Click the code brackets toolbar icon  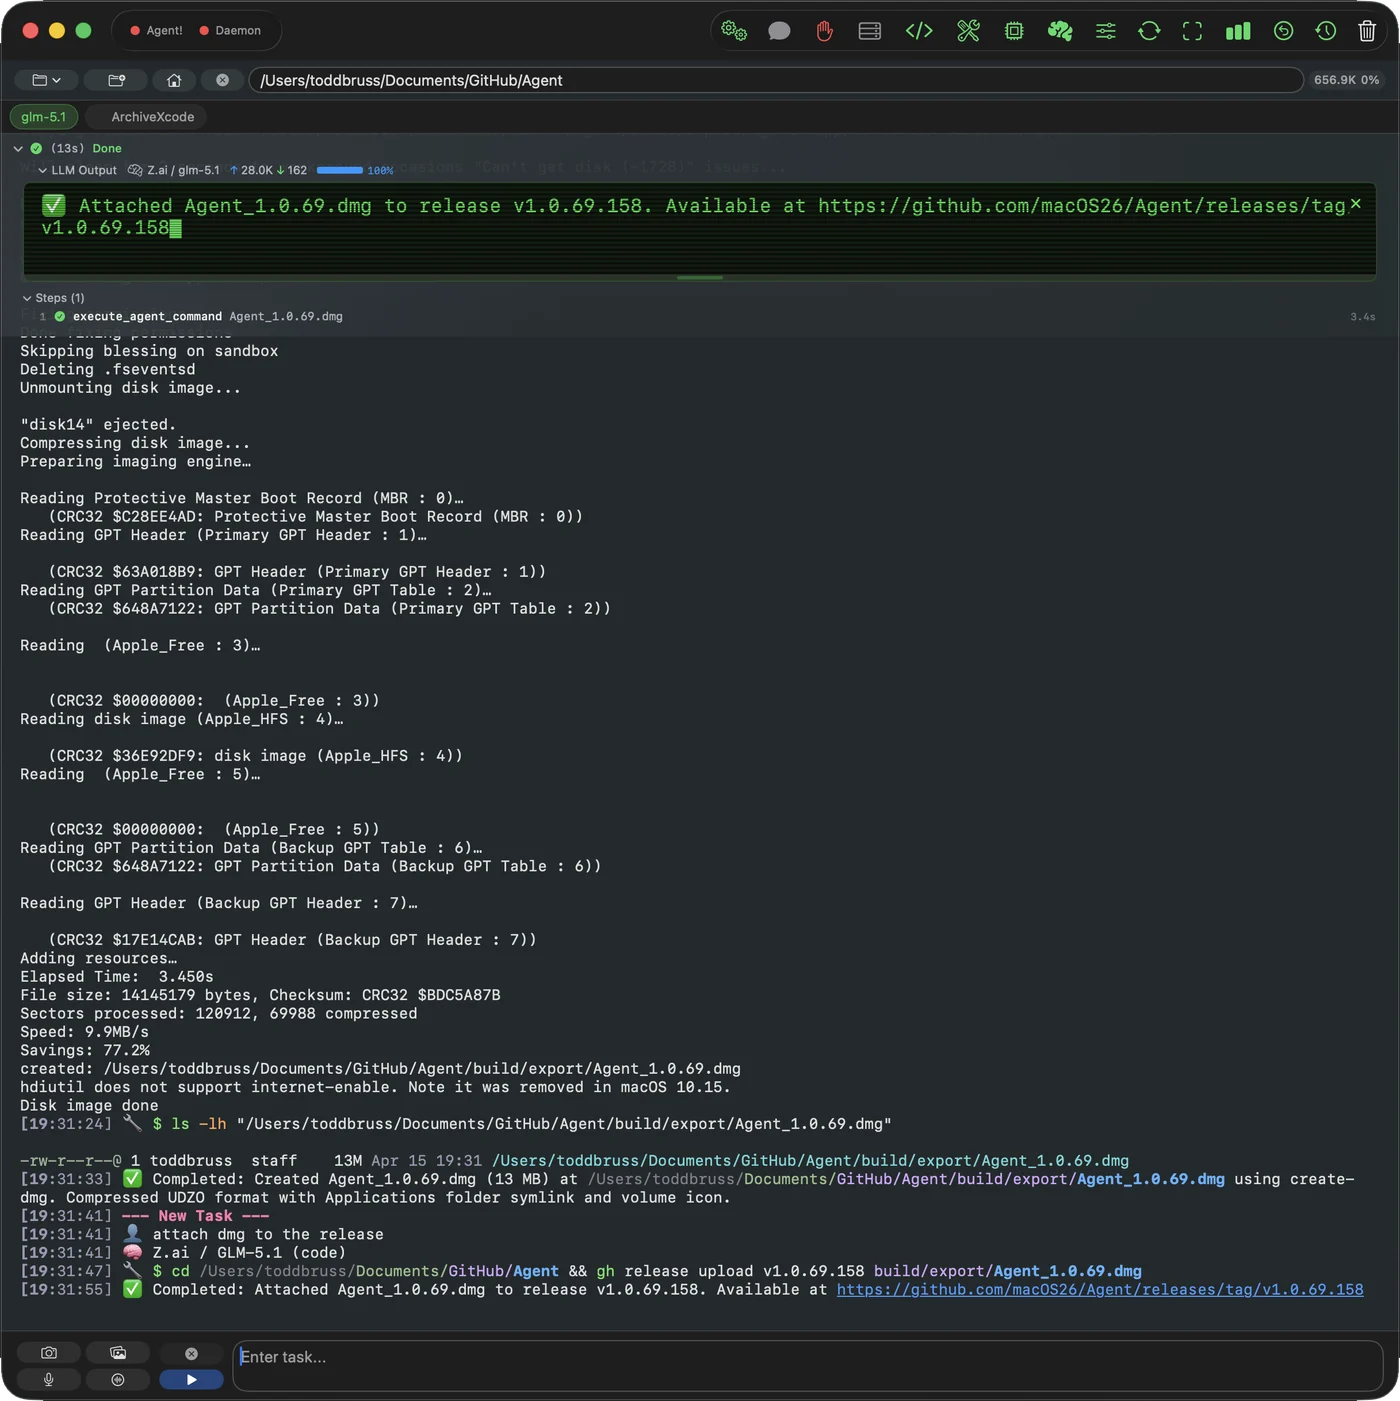point(919,31)
